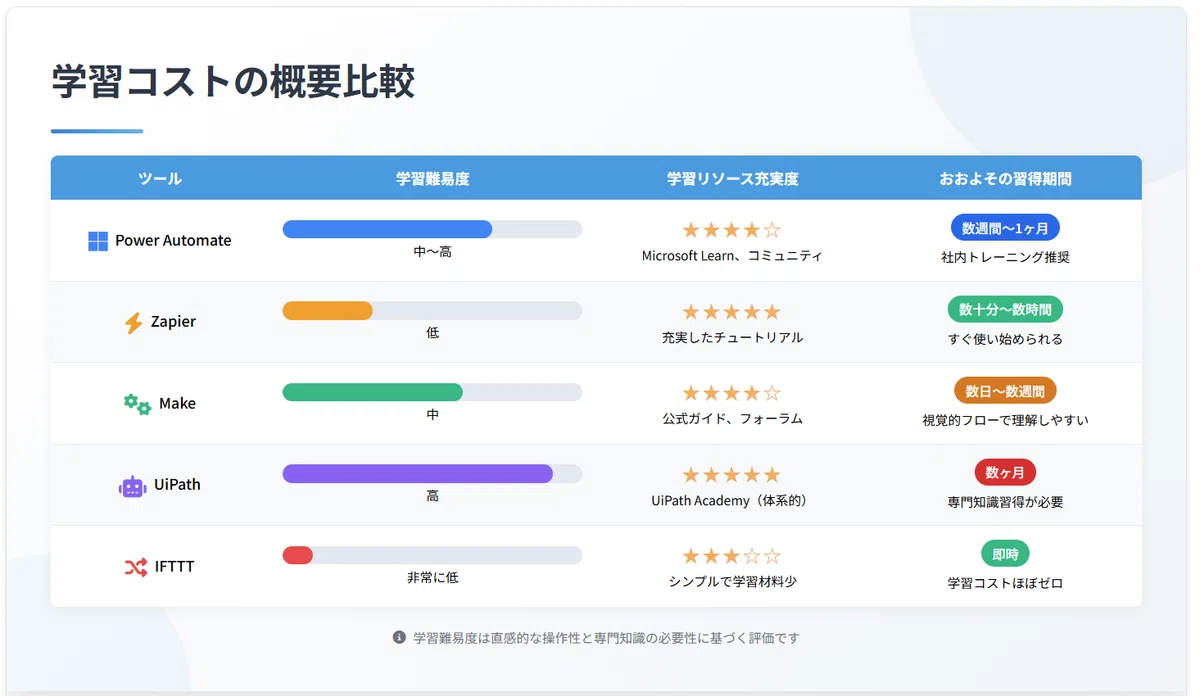Click the blue Power Automate difficulty bar
Image resolution: width=1200 pixels, height=696 pixels.
(x=387, y=229)
